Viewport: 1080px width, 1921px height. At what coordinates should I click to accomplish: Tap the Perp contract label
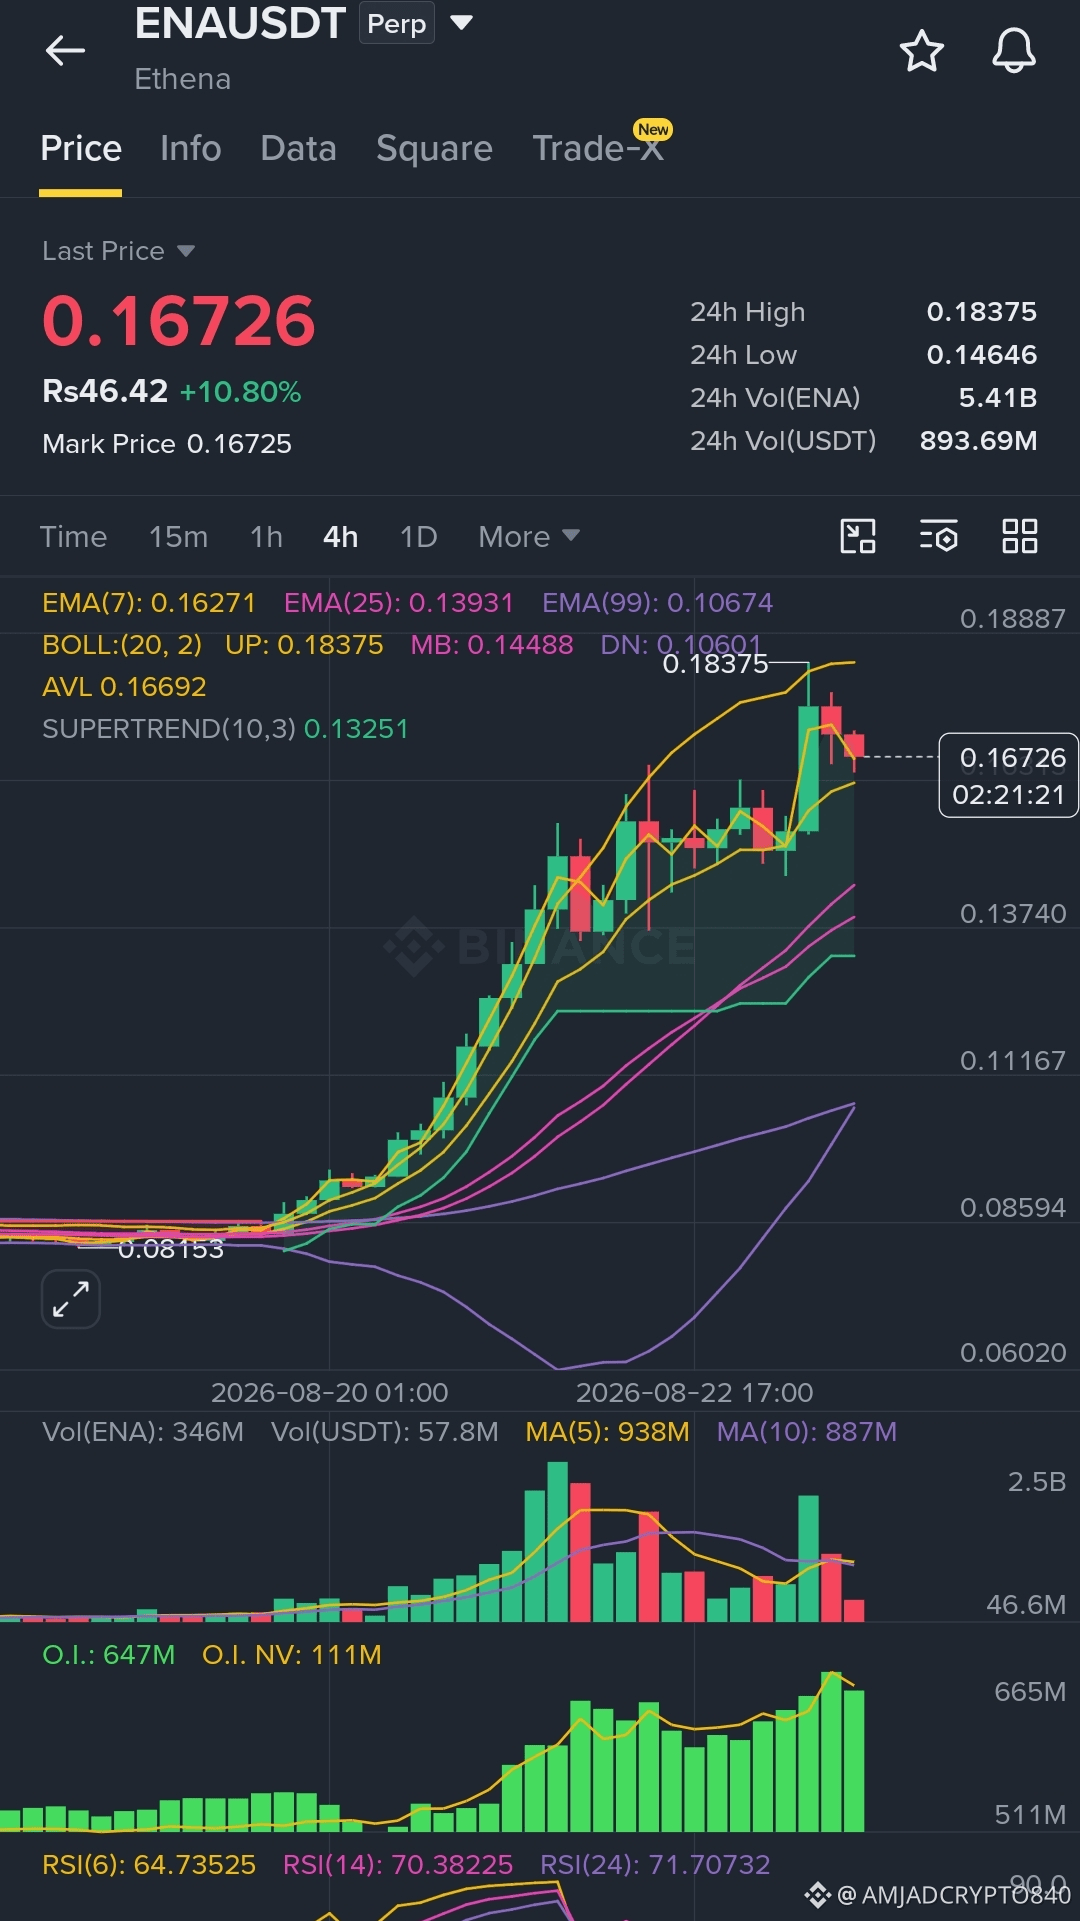397,24
